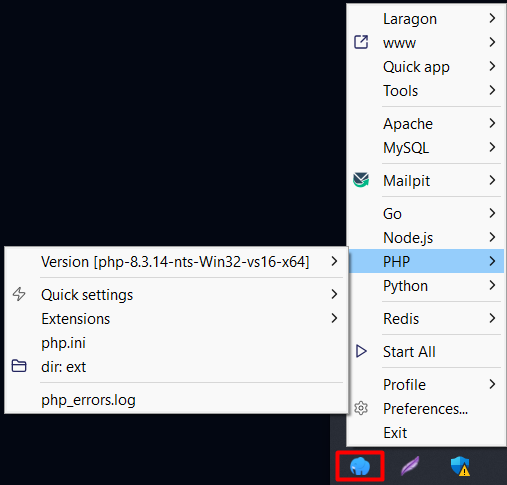Open Preferences... from the menu

pyautogui.click(x=426, y=409)
